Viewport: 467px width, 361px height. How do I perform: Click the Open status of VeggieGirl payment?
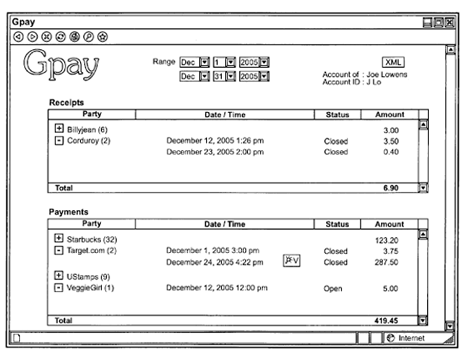pos(333,289)
